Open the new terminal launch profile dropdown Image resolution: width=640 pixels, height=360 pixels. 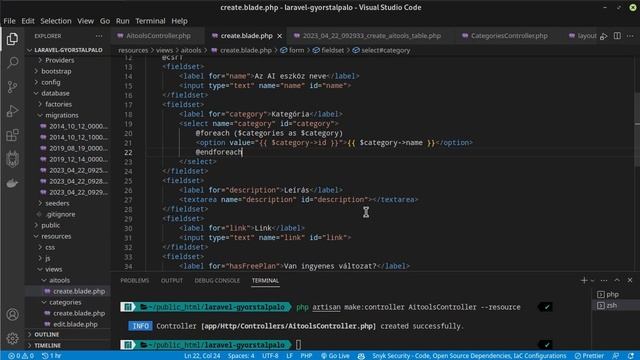pyautogui.click(x=592, y=280)
